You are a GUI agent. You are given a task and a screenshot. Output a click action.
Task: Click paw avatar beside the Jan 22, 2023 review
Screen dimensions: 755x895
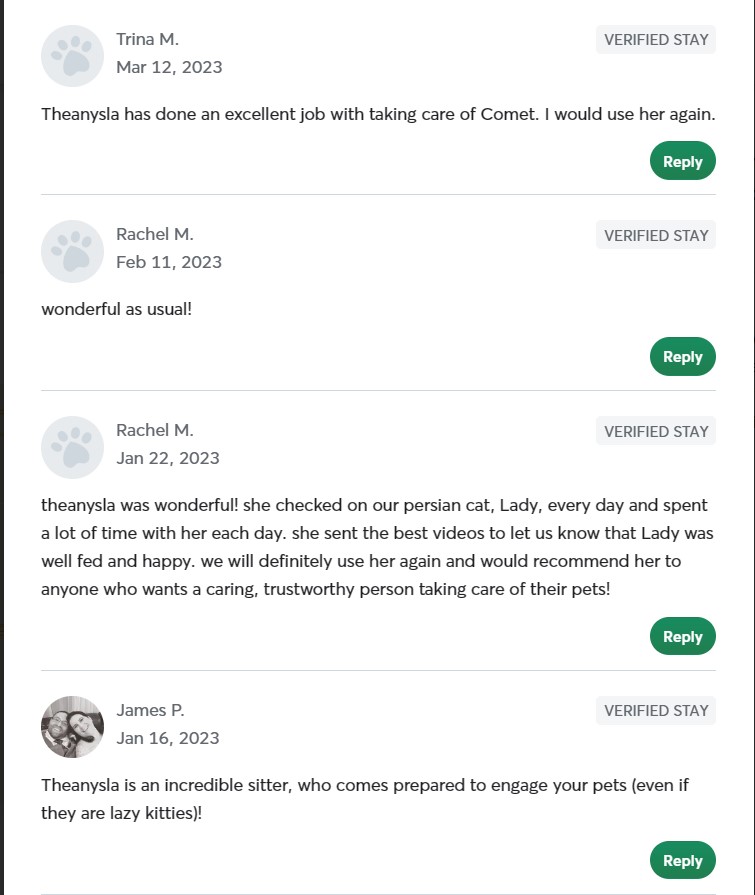click(72, 447)
